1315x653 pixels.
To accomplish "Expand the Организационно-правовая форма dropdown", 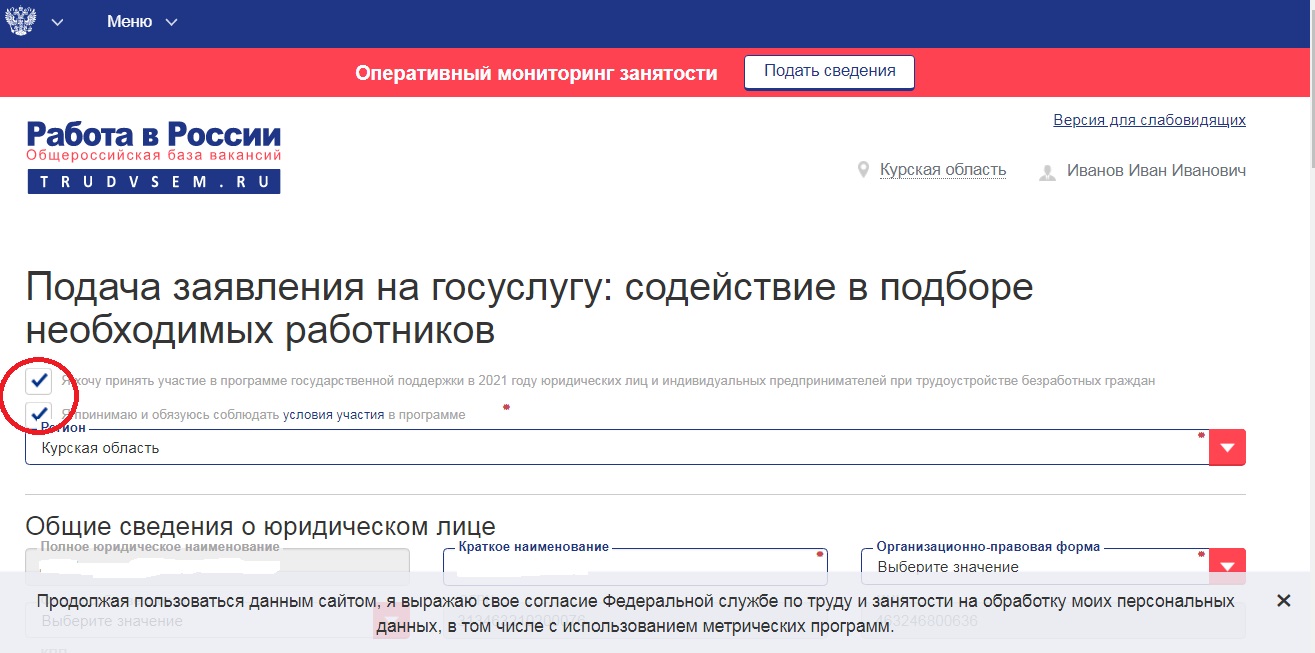I will coord(1227,566).
